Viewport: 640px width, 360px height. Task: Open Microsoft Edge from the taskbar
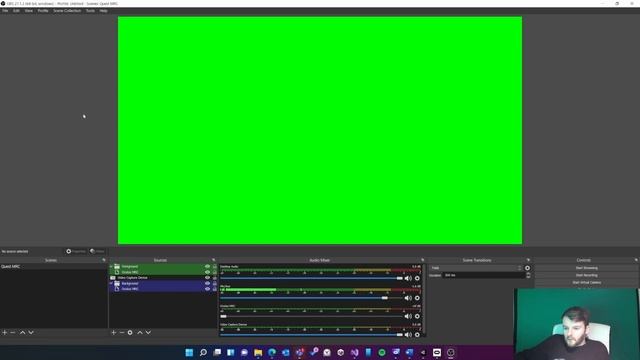click(272, 352)
